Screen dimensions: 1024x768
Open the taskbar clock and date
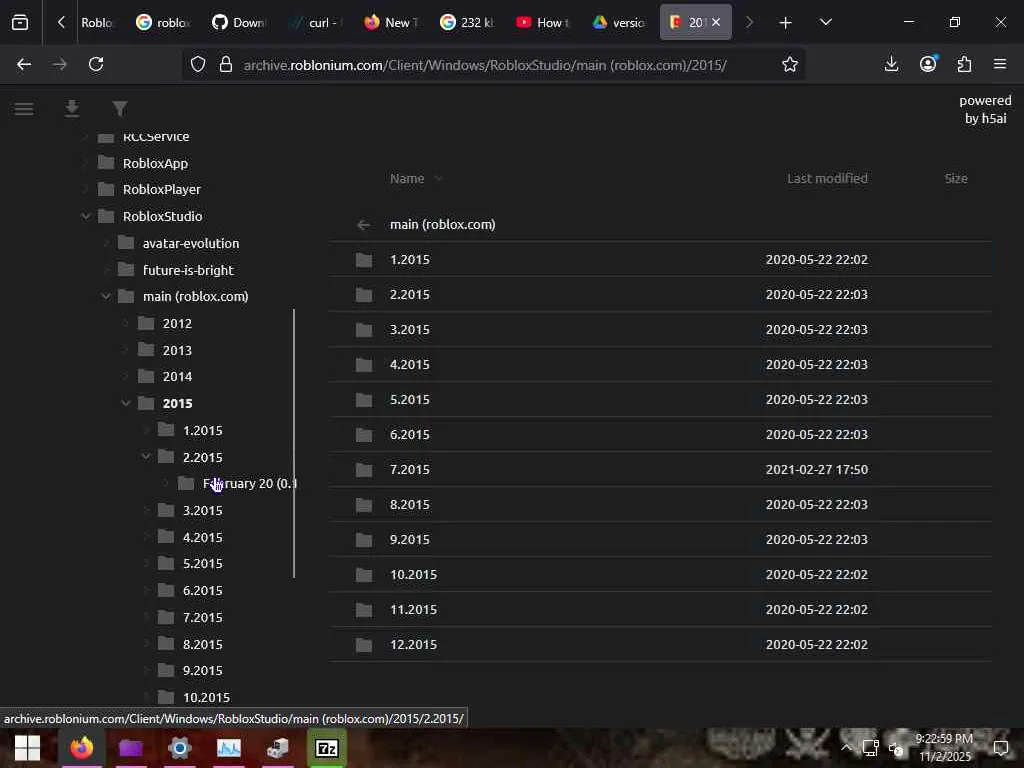944,748
